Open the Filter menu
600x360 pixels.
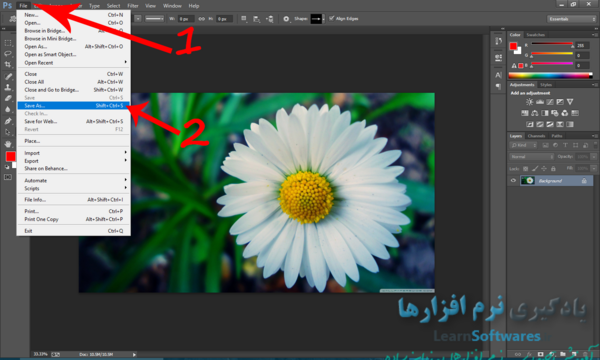click(x=133, y=6)
